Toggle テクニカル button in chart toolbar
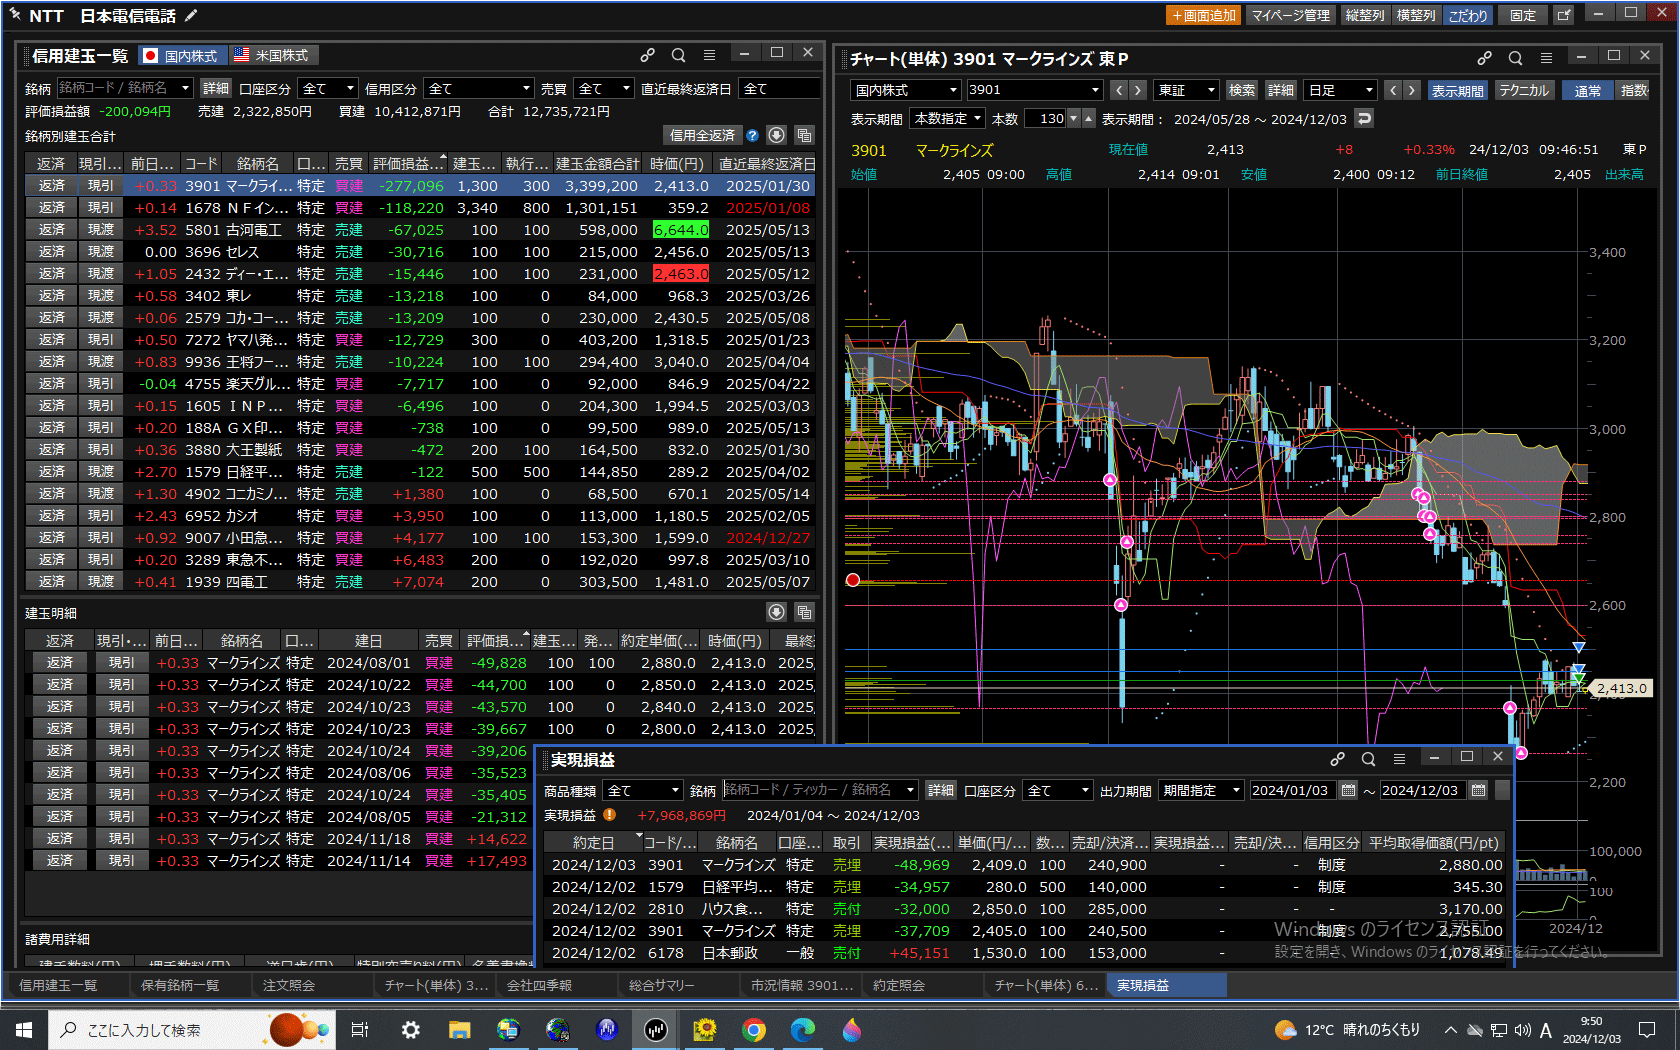 [1524, 90]
